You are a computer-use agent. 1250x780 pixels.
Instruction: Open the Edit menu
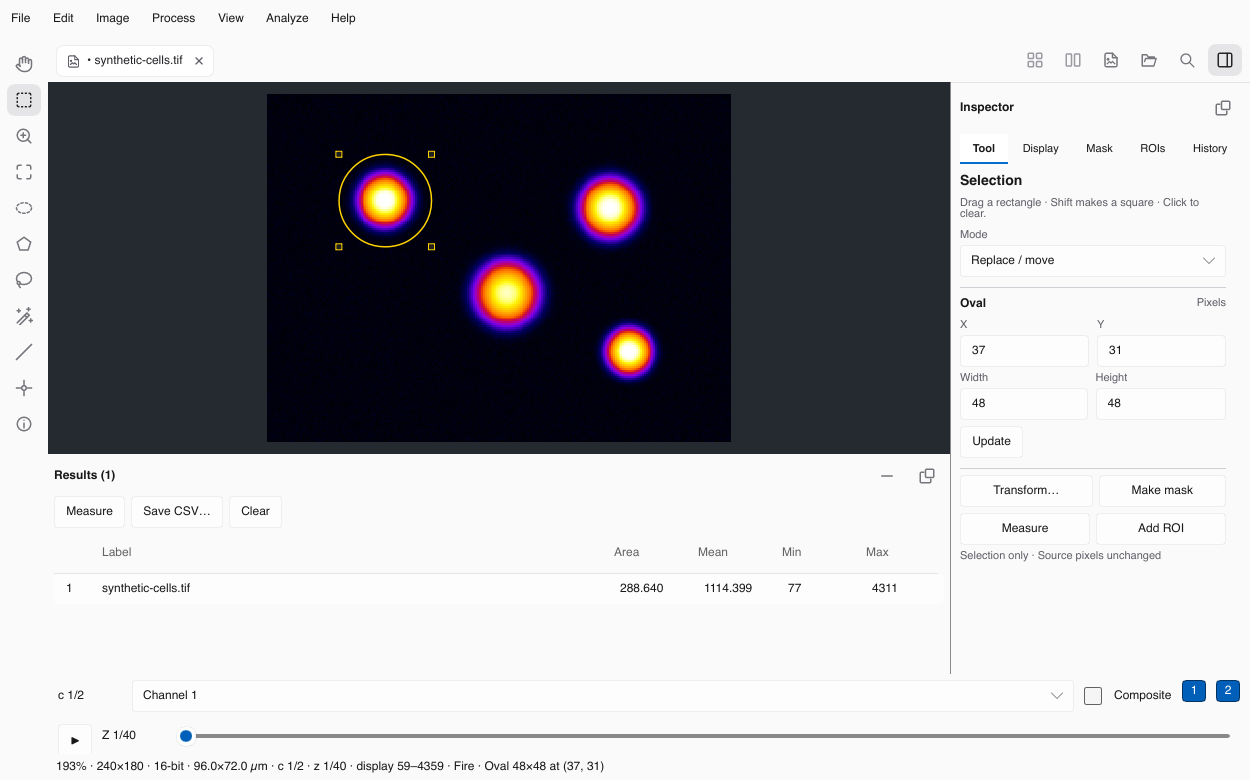click(63, 18)
